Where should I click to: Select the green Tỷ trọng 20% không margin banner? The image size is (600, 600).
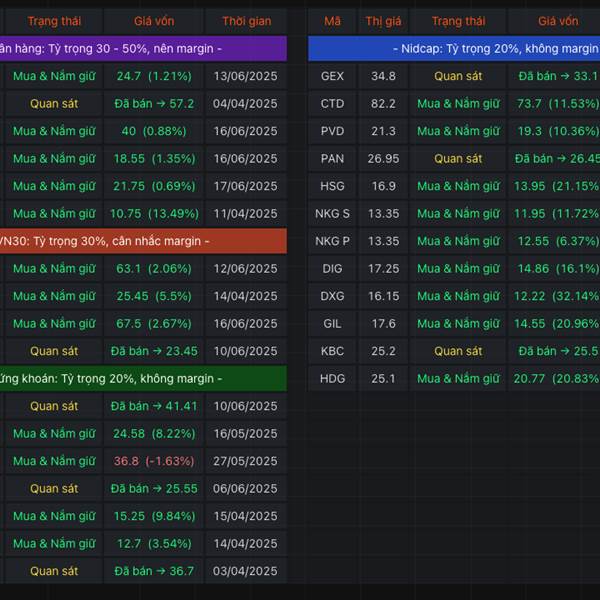[x=143, y=378]
